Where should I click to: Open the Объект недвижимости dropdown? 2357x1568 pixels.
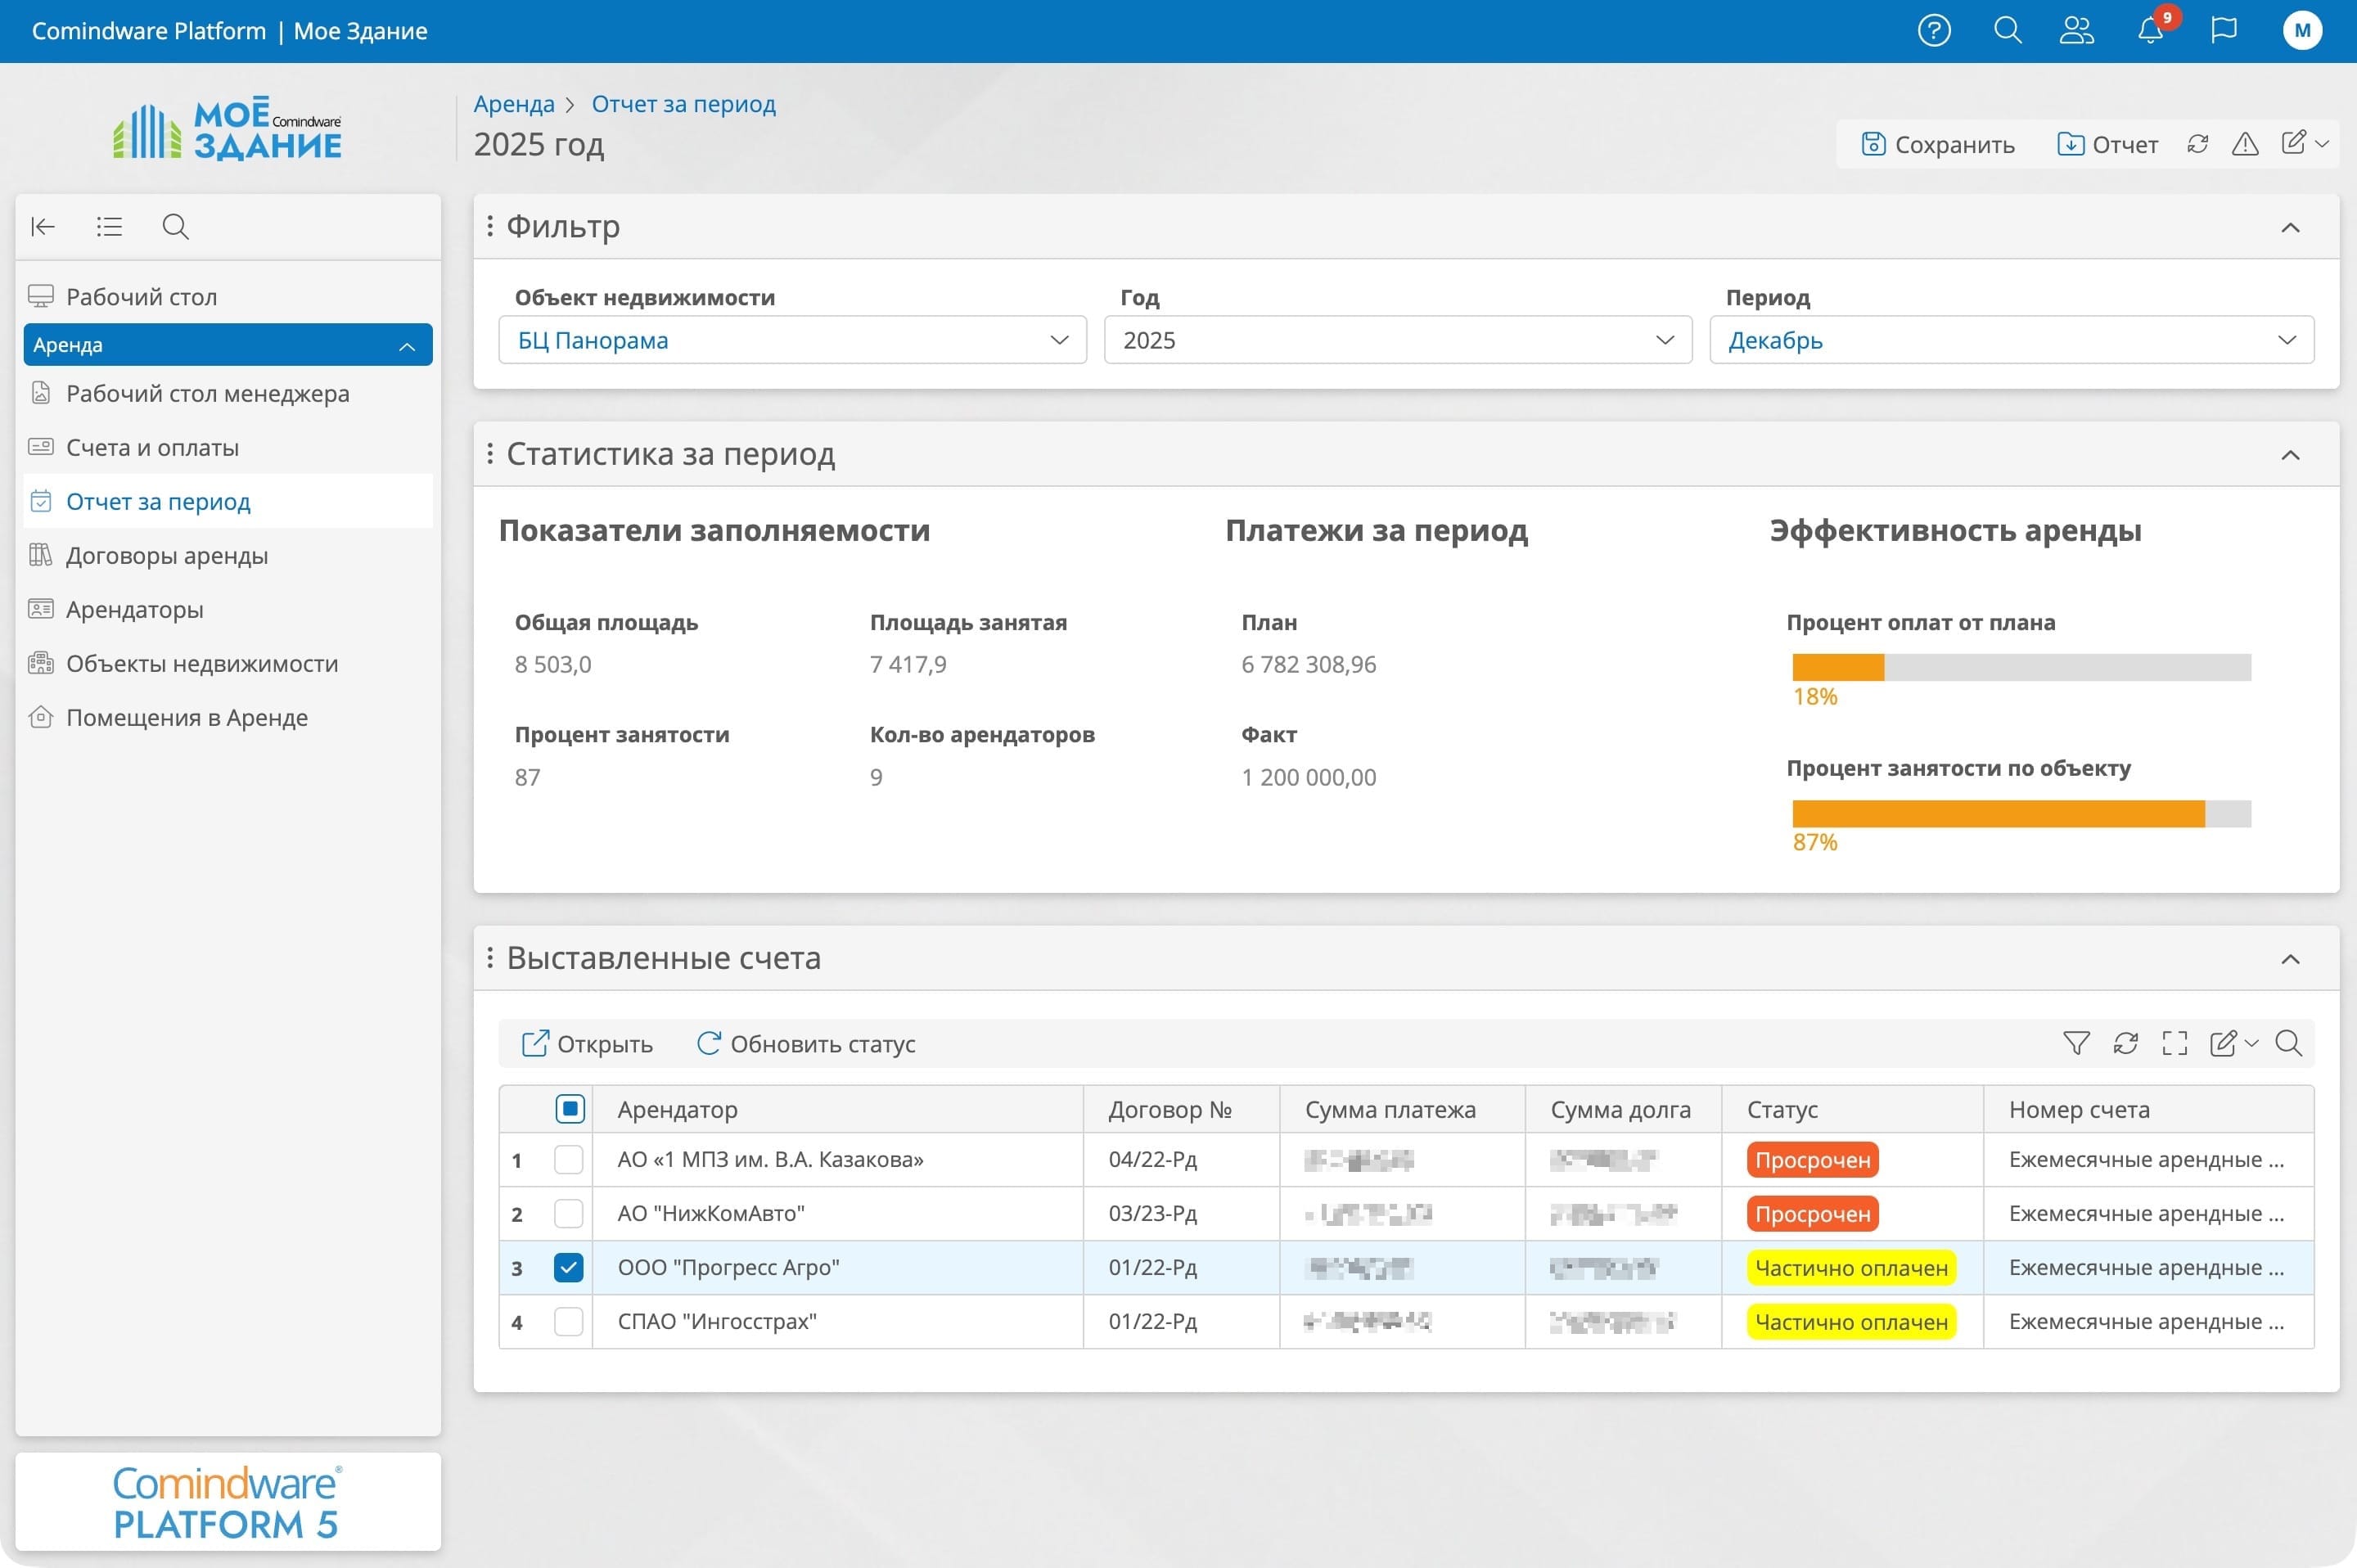[792, 341]
